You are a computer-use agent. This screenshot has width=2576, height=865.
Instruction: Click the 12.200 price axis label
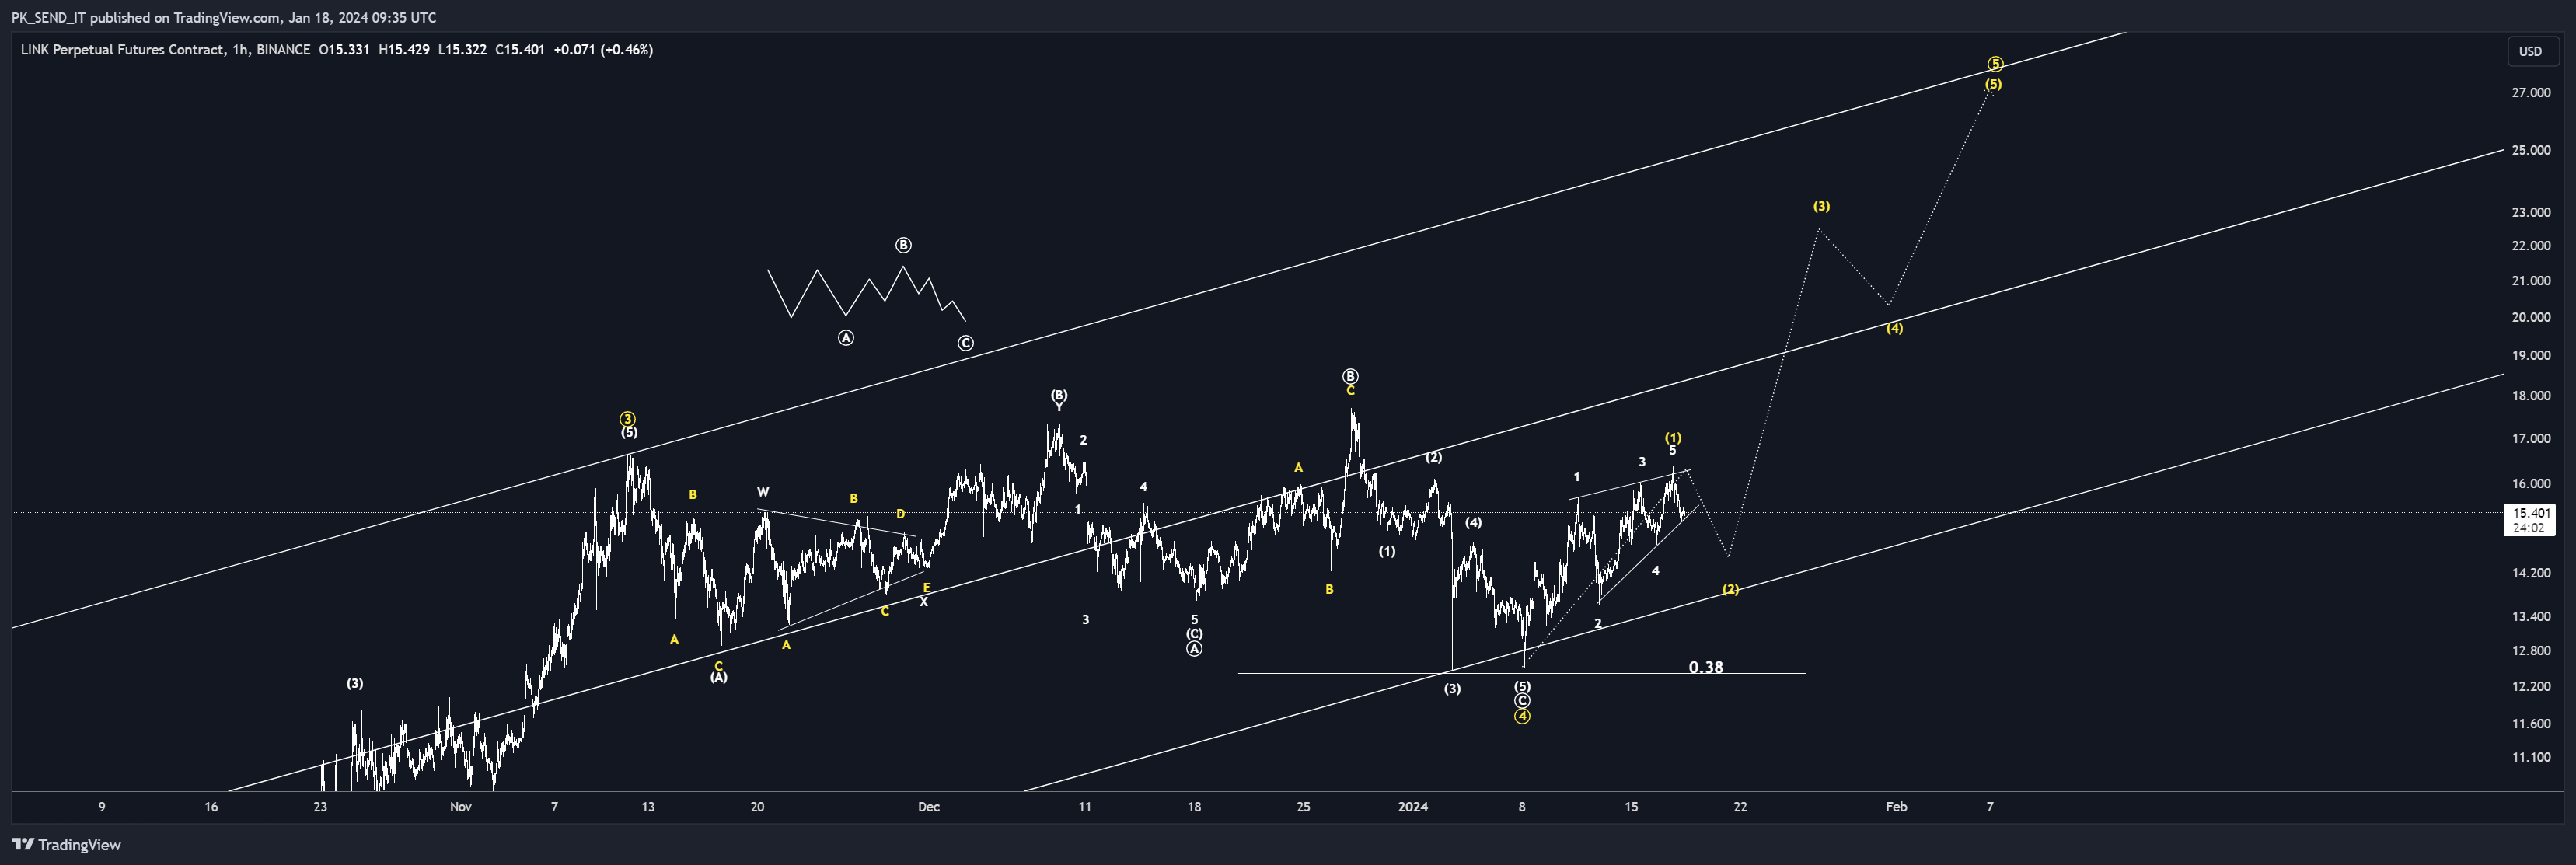click(x=2531, y=686)
